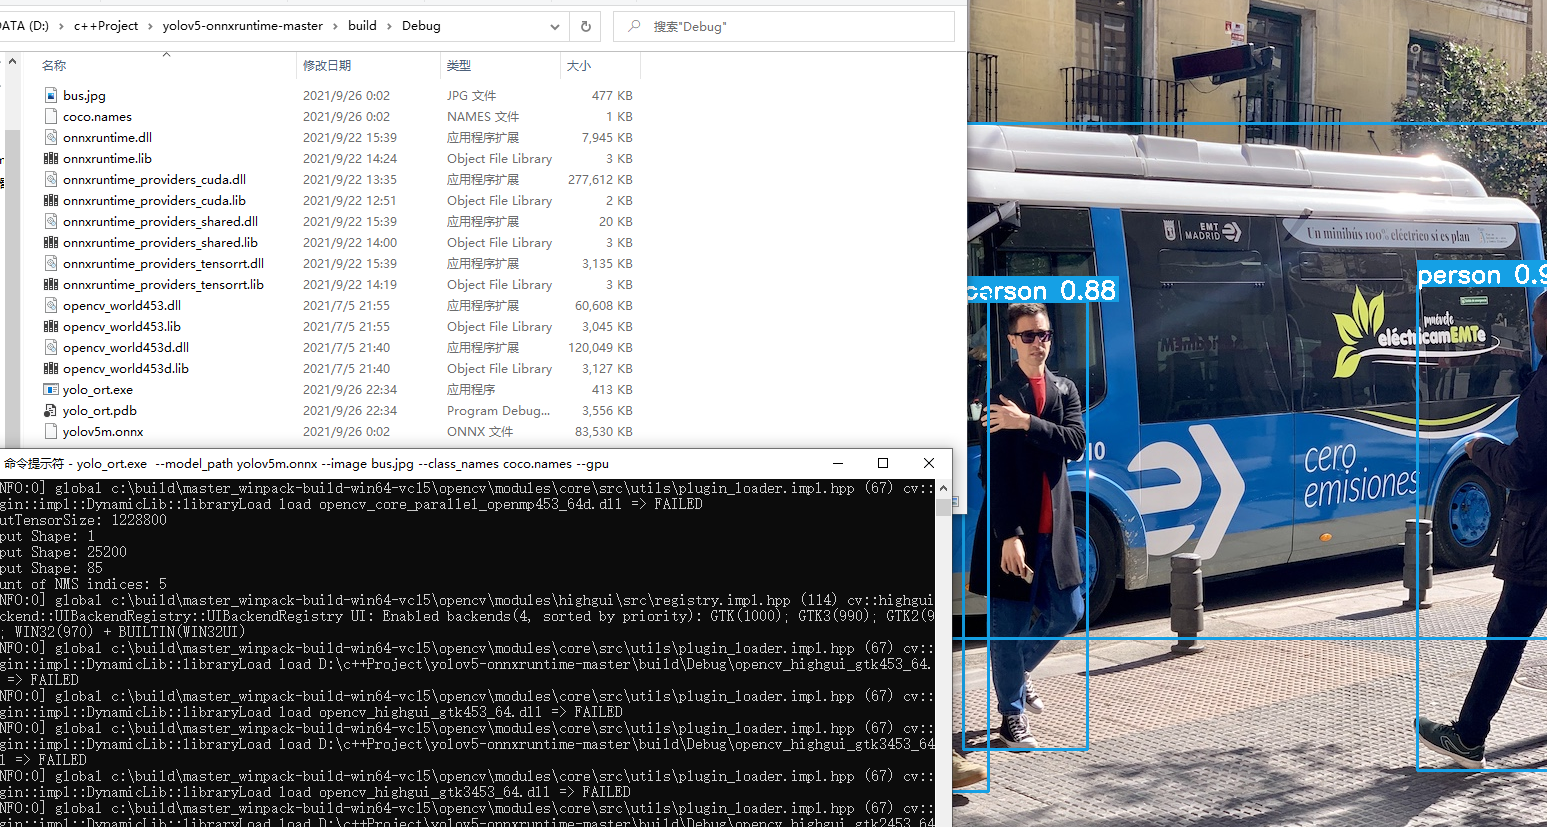The width and height of the screenshot is (1547, 827).
Task: Select the yolo_ort.pdb debug file icon
Action: 50,410
